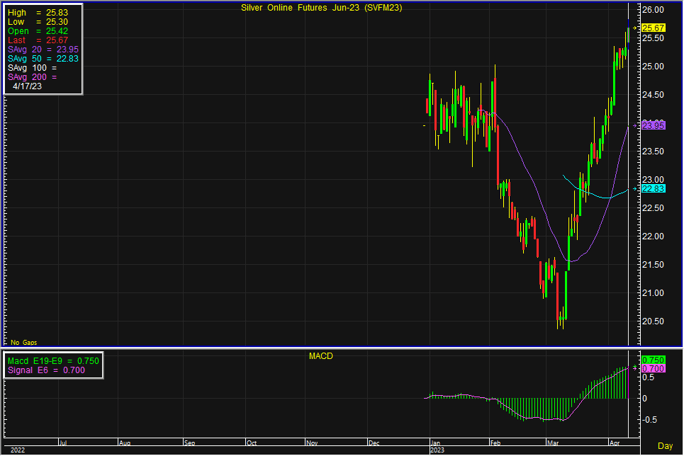Click the No Gaps label
This screenshot has height=456, width=684.
click(23, 342)
